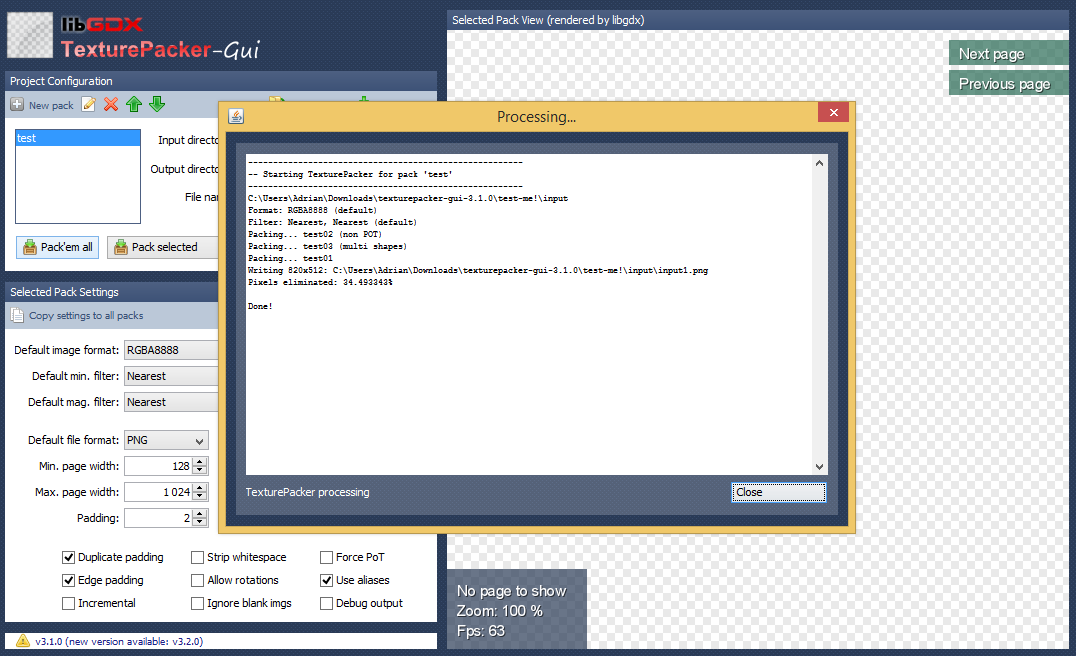The width and height of the screenshot is (1076, 656).
Task: Click the Max. page width input field
Action: coord(159,492)
